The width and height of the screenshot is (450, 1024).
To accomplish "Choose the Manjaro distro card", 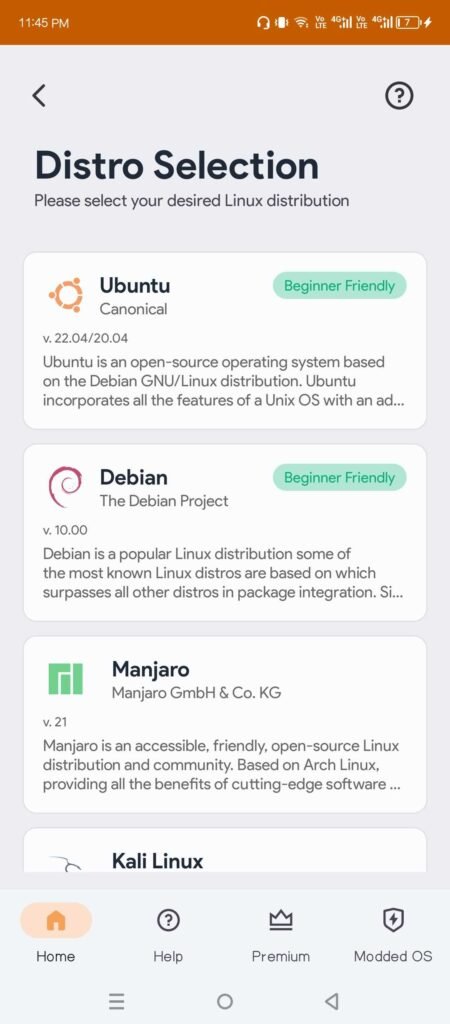I will 225,724.
